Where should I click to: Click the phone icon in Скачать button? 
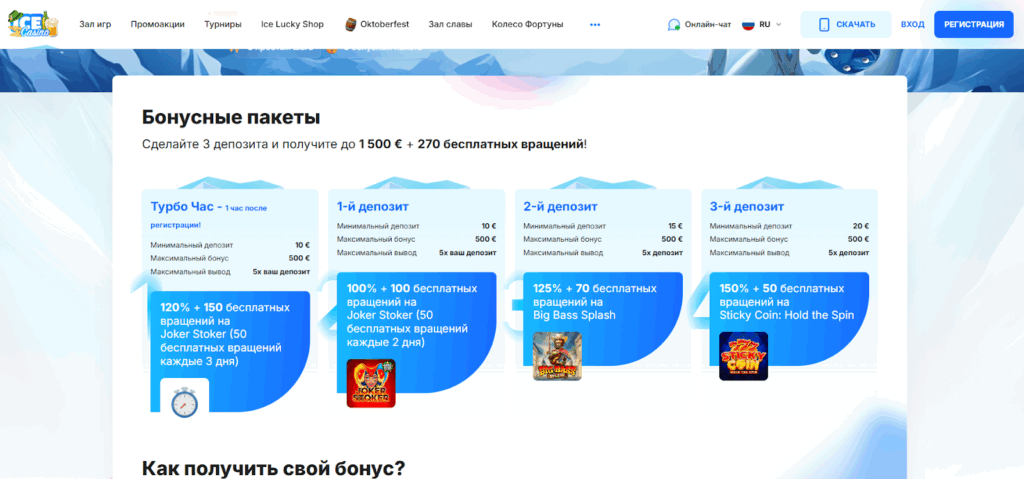click(824, 24)
